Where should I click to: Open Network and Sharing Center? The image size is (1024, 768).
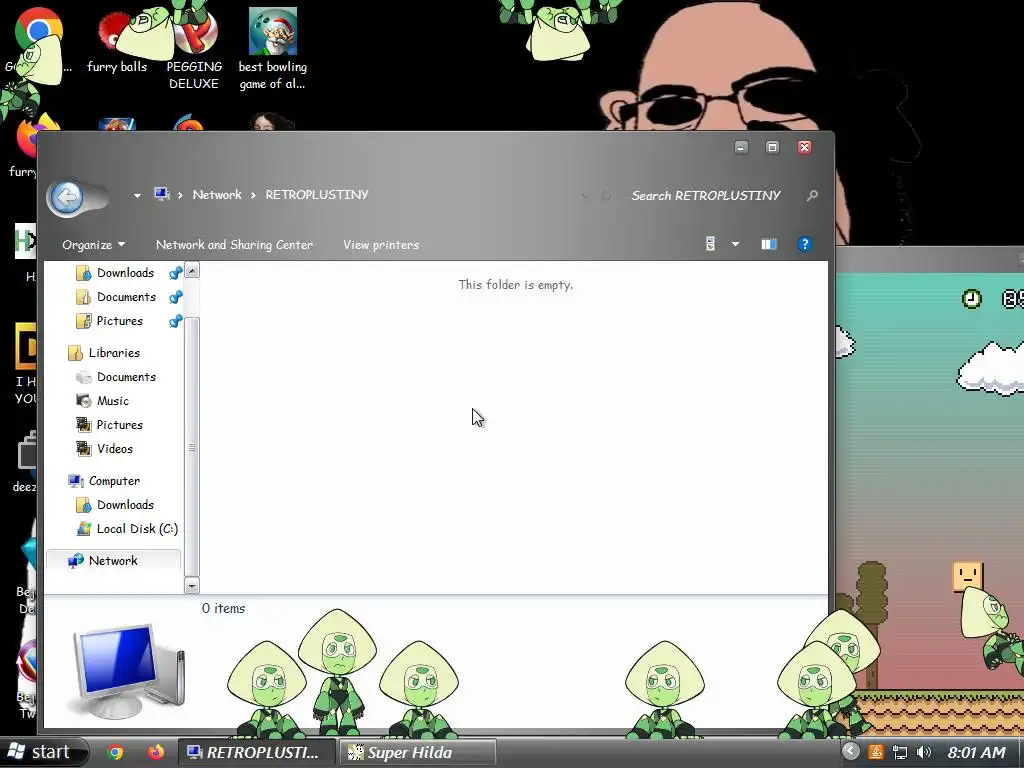click(234, 245)
